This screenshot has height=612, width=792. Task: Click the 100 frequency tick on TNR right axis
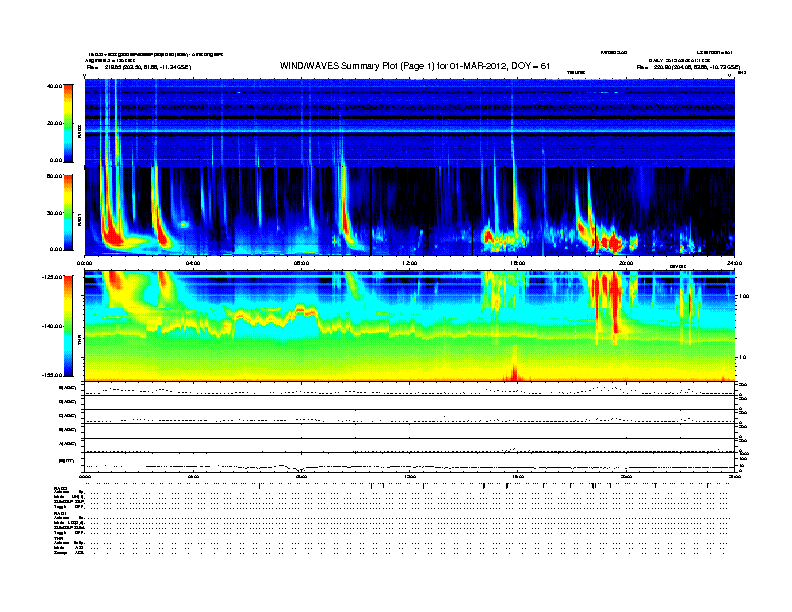tap(744, 296)
